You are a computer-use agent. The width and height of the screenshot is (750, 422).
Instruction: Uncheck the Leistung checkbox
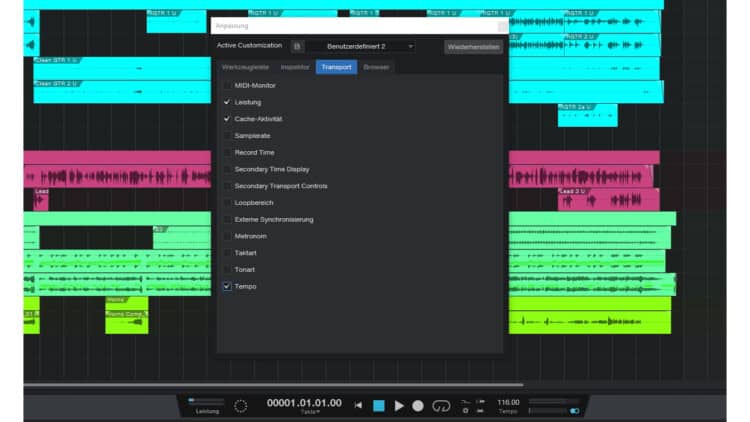click(x=227, y=102)
